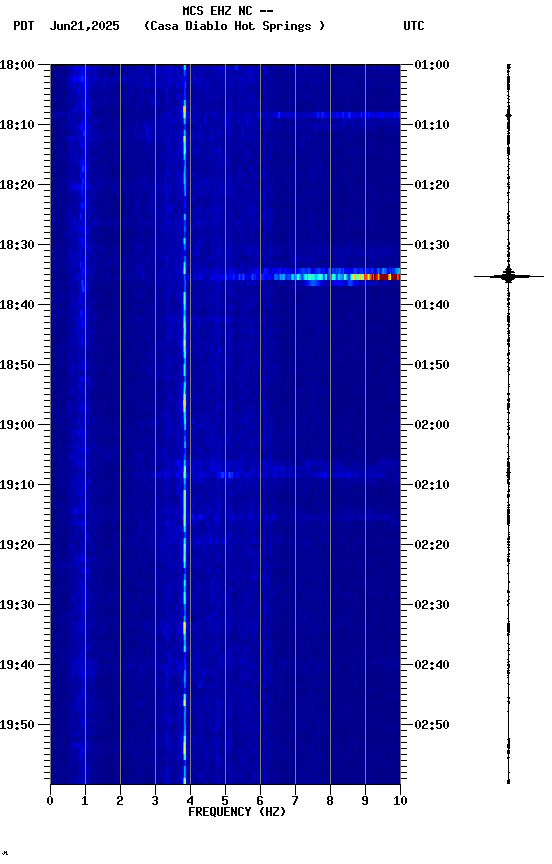Click the 01:50 UTC time label
The width and height of the screenshot is (552, 864).
[432, 365]
